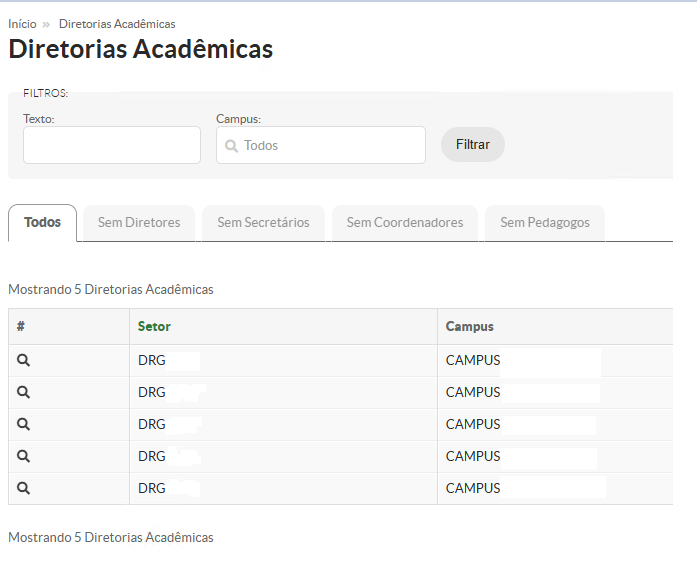Go to the Sem Pedagogos tab
Viewport: 697px width, 563px height.
coord(545,223)
